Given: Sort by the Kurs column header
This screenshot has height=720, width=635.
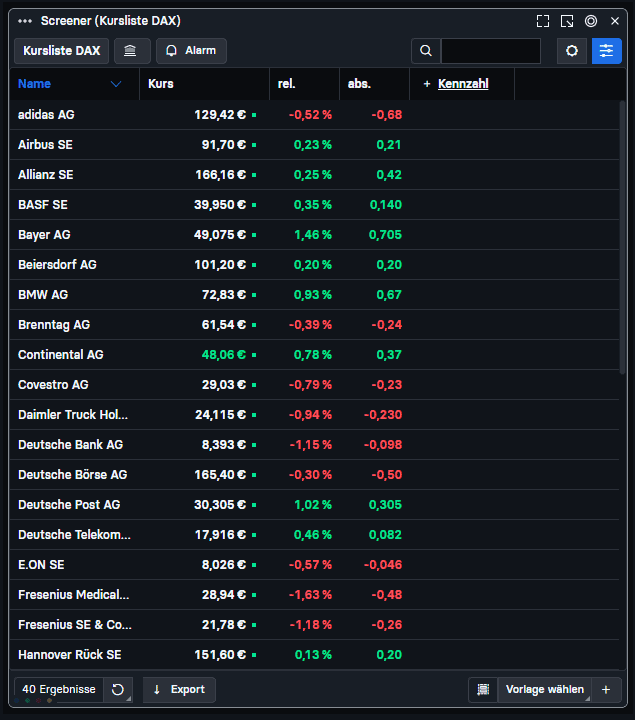Looking at the screenshot, I should [161, 84].
